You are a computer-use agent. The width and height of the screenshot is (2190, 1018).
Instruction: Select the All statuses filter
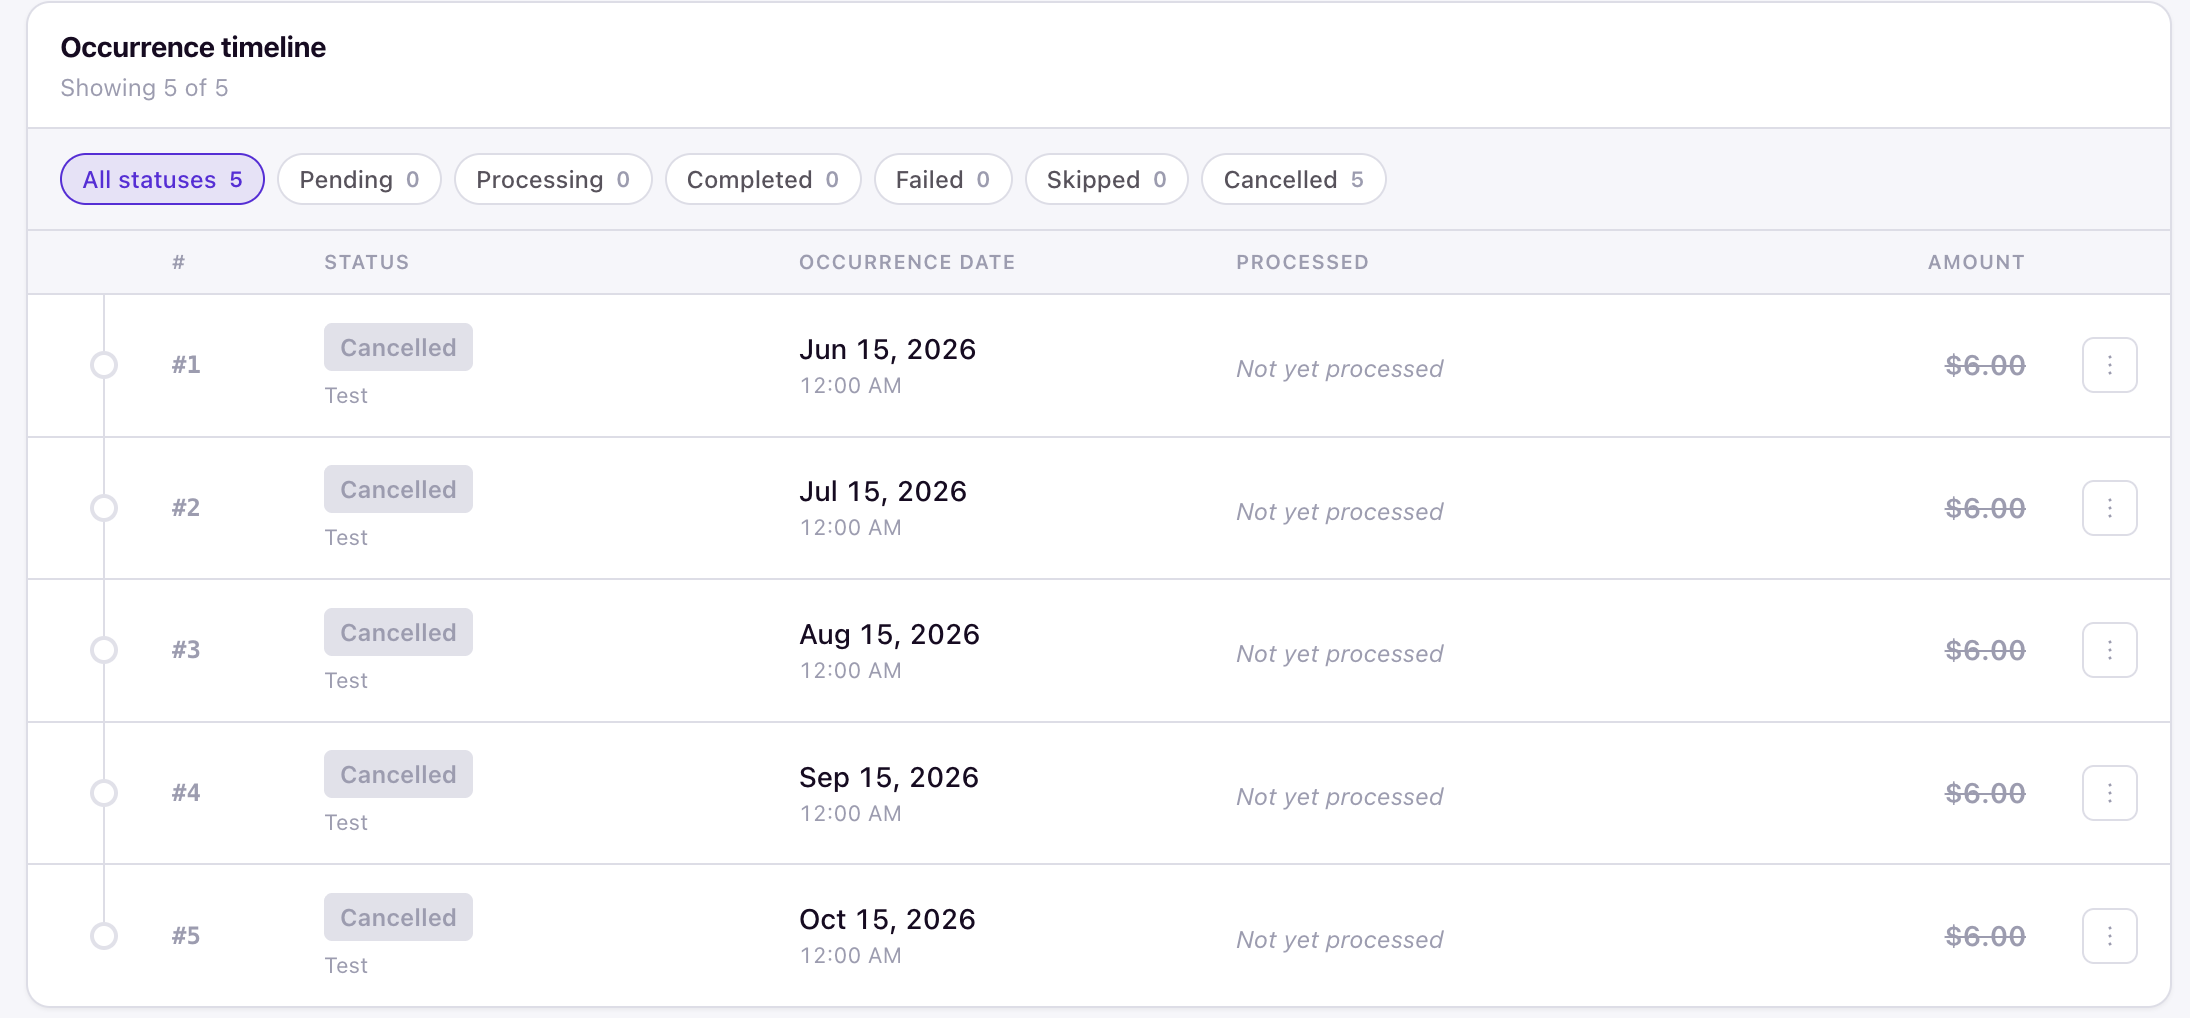(x=162, y=179)
